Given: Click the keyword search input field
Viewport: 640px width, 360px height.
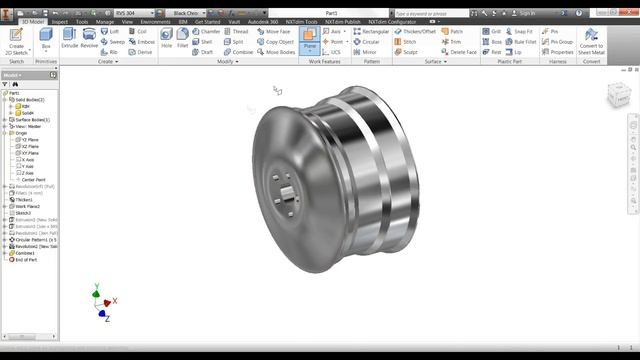Looking at the screenshot, I should [431, 13].
